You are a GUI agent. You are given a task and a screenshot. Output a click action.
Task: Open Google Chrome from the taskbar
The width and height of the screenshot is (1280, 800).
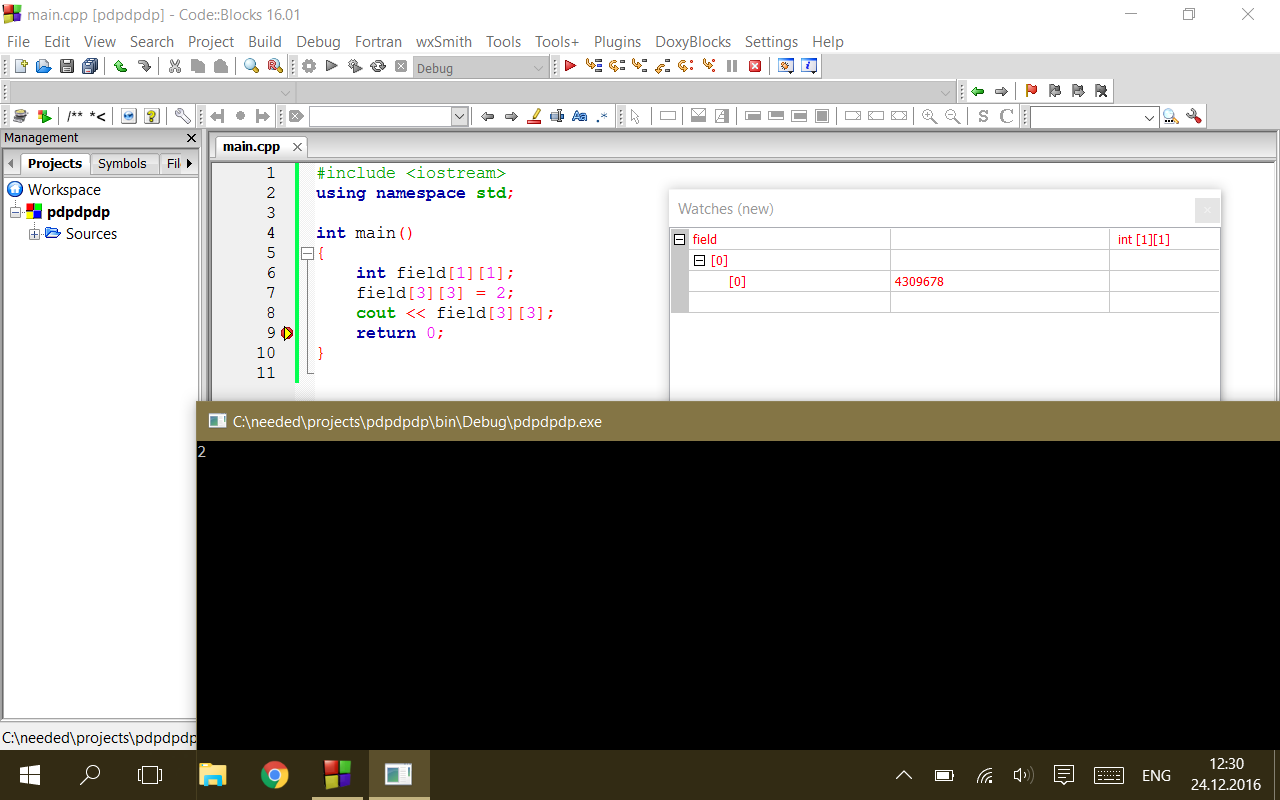274,775
